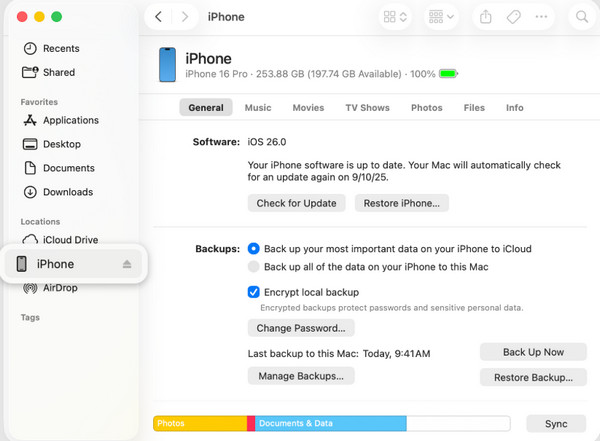Screen dimensions: 600x441
Task: Go back with the left chevron arrow
Action: (x=158, y=17)
